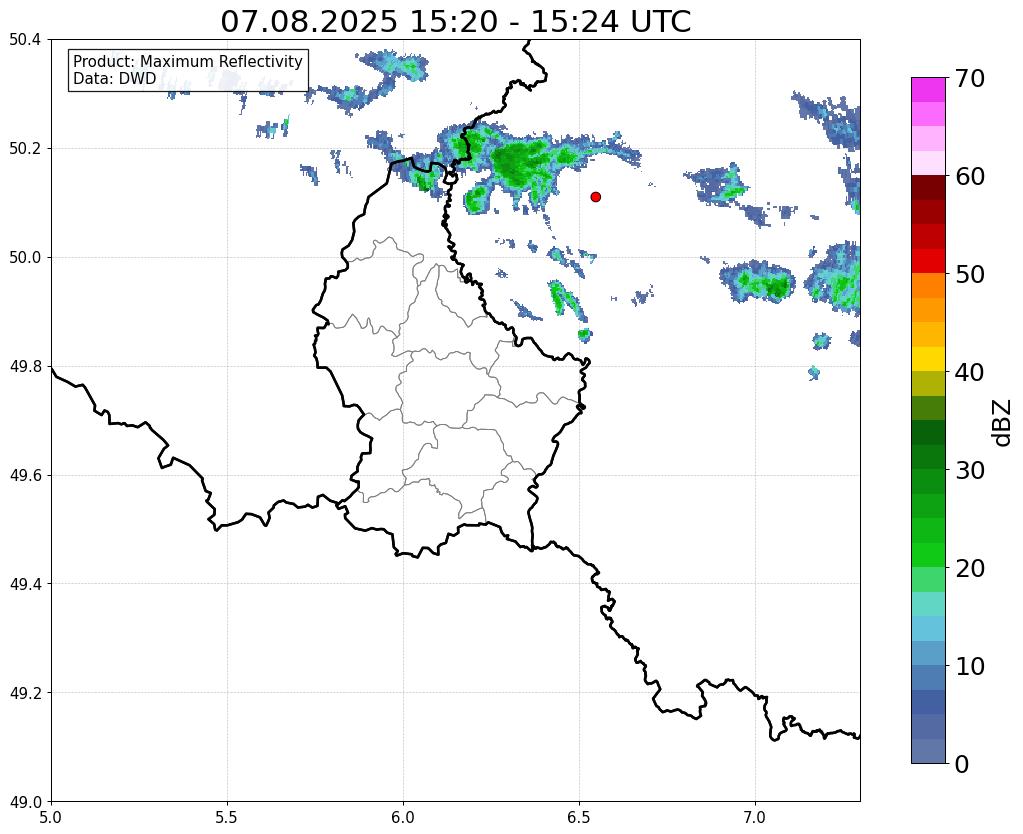The image size is (1023, 834).
Task: Click the Data: DWD label text
Action: click(115, 79)
